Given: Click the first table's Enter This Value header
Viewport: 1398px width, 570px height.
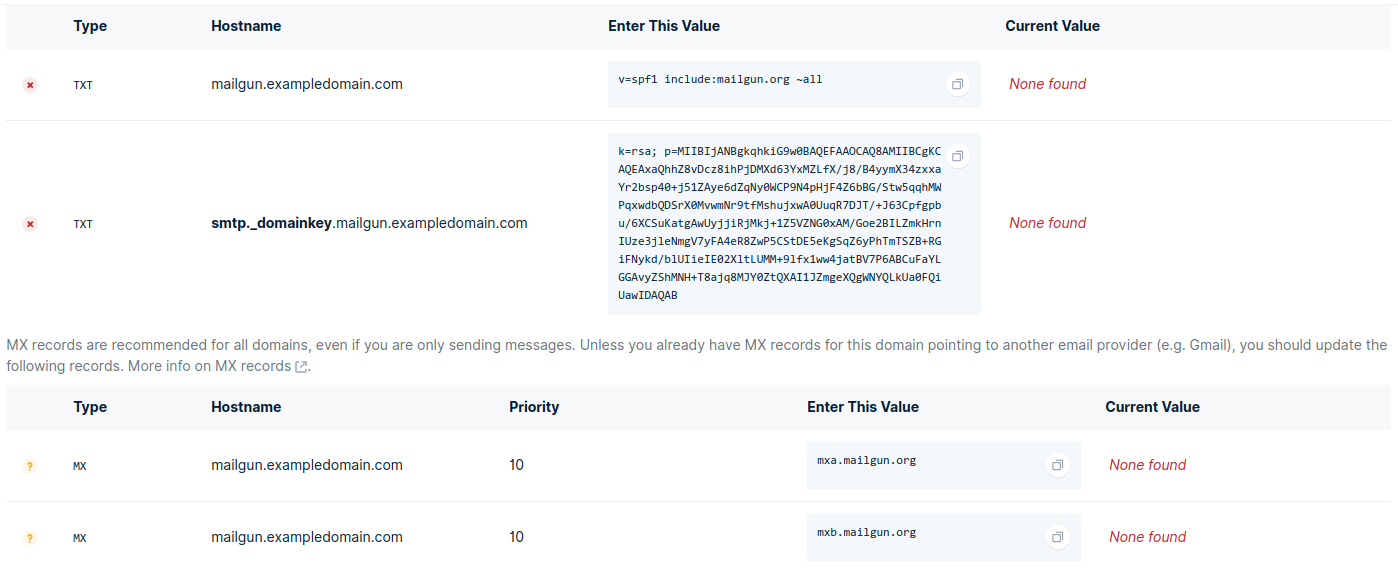Looking at the screenshot, I should click(x=664, y=26).
